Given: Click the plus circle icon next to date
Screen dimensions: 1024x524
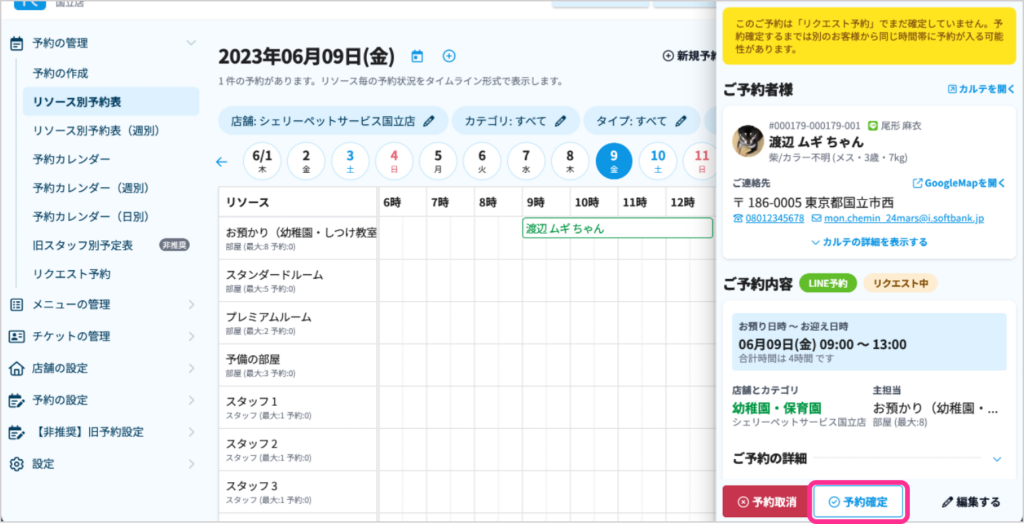Looking at the screenshot, I should tap(449, 56).
